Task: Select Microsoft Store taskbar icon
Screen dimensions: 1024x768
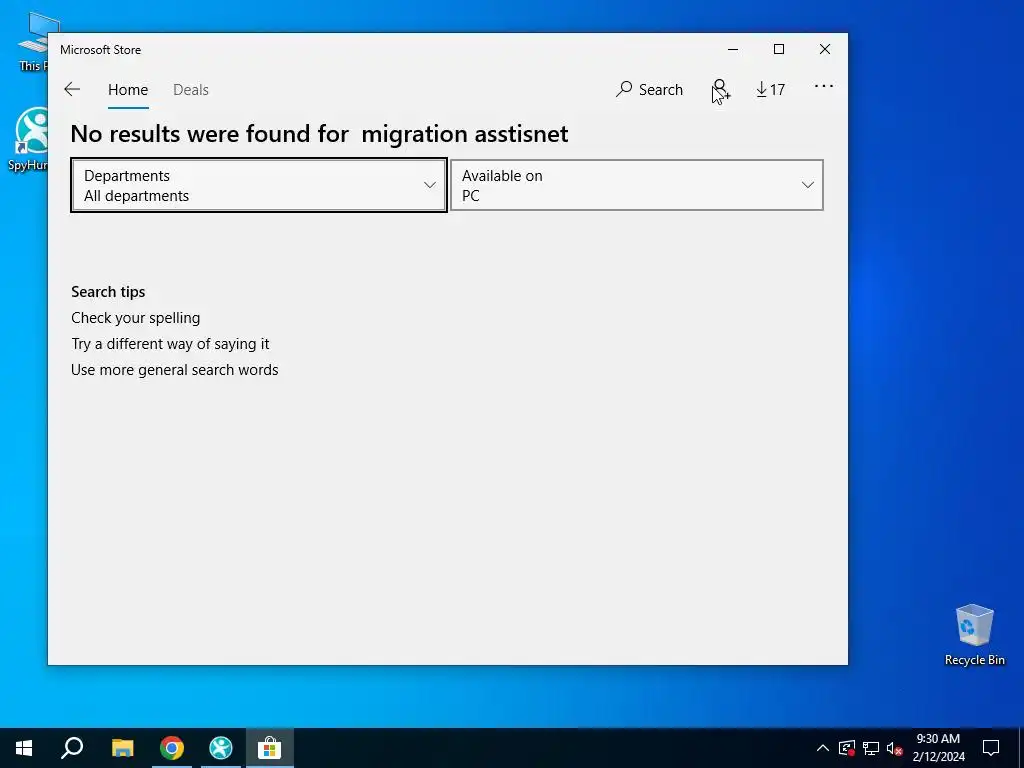Action: [x=270, y=748]
